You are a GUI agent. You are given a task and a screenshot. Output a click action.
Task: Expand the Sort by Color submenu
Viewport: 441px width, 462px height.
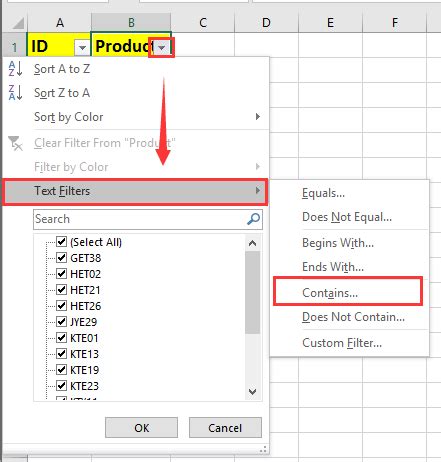(257, 117)
